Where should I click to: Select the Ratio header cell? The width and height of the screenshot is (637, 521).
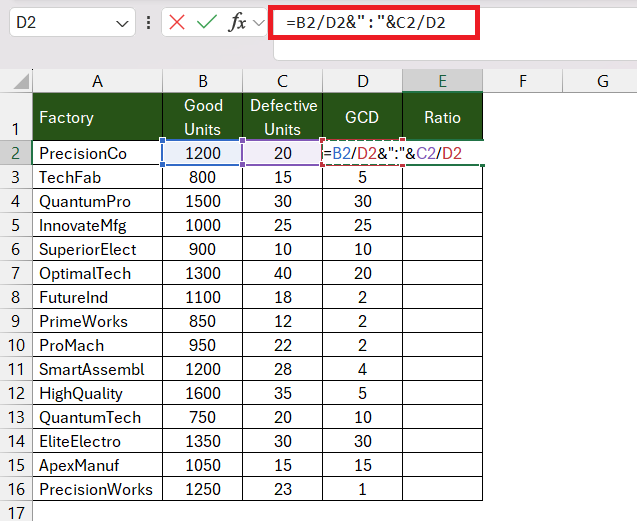pos(442,117)
